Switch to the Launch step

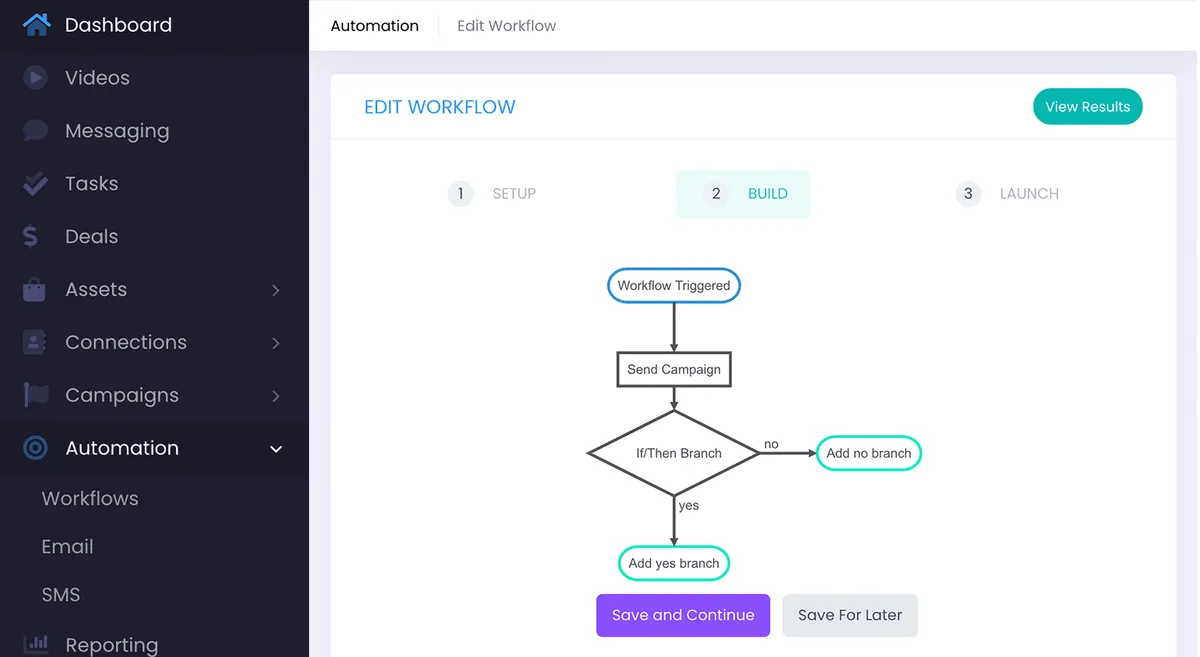[1007, 194]
